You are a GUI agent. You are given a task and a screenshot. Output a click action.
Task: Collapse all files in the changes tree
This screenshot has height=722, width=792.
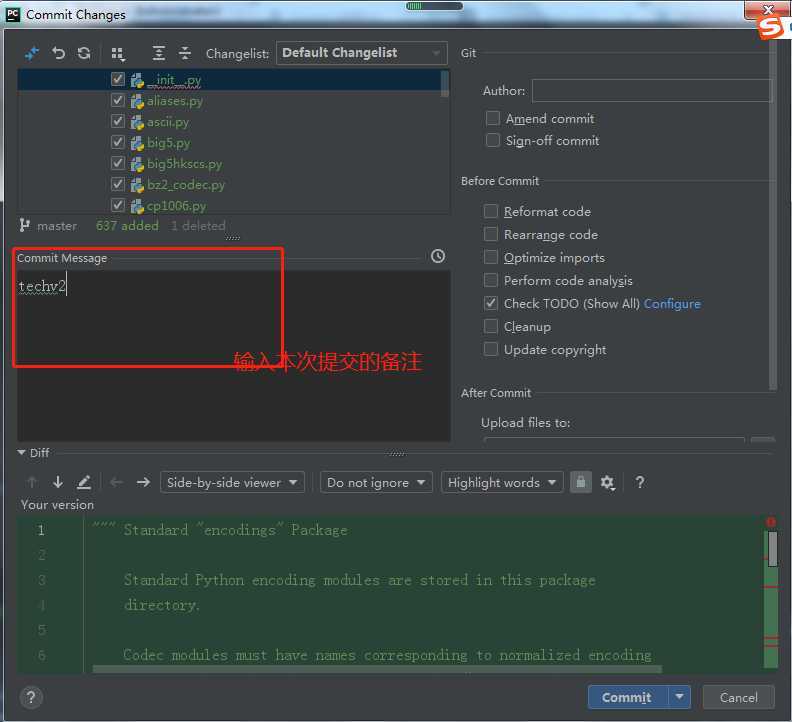[x=185, y=53]
